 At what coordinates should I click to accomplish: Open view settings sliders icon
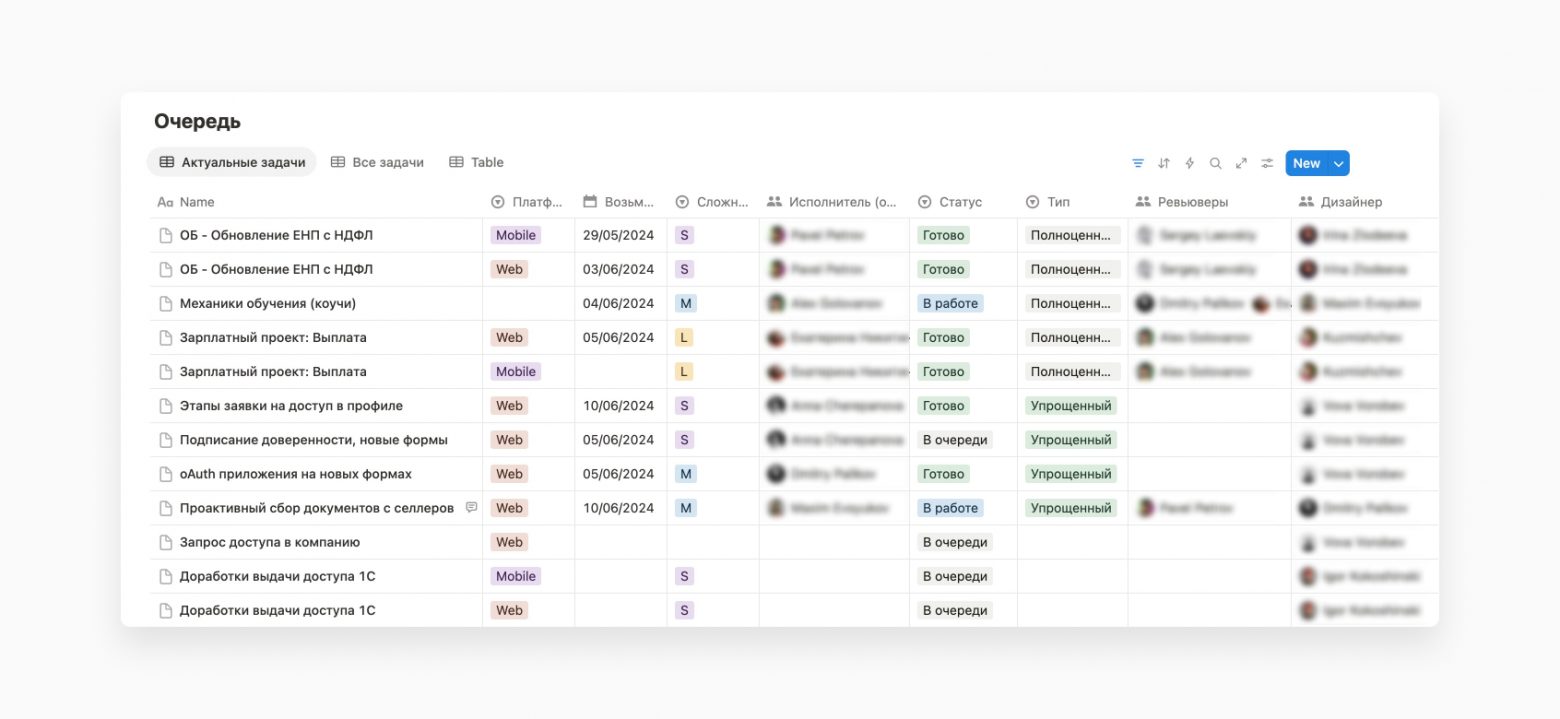[x=1267, y=163]
